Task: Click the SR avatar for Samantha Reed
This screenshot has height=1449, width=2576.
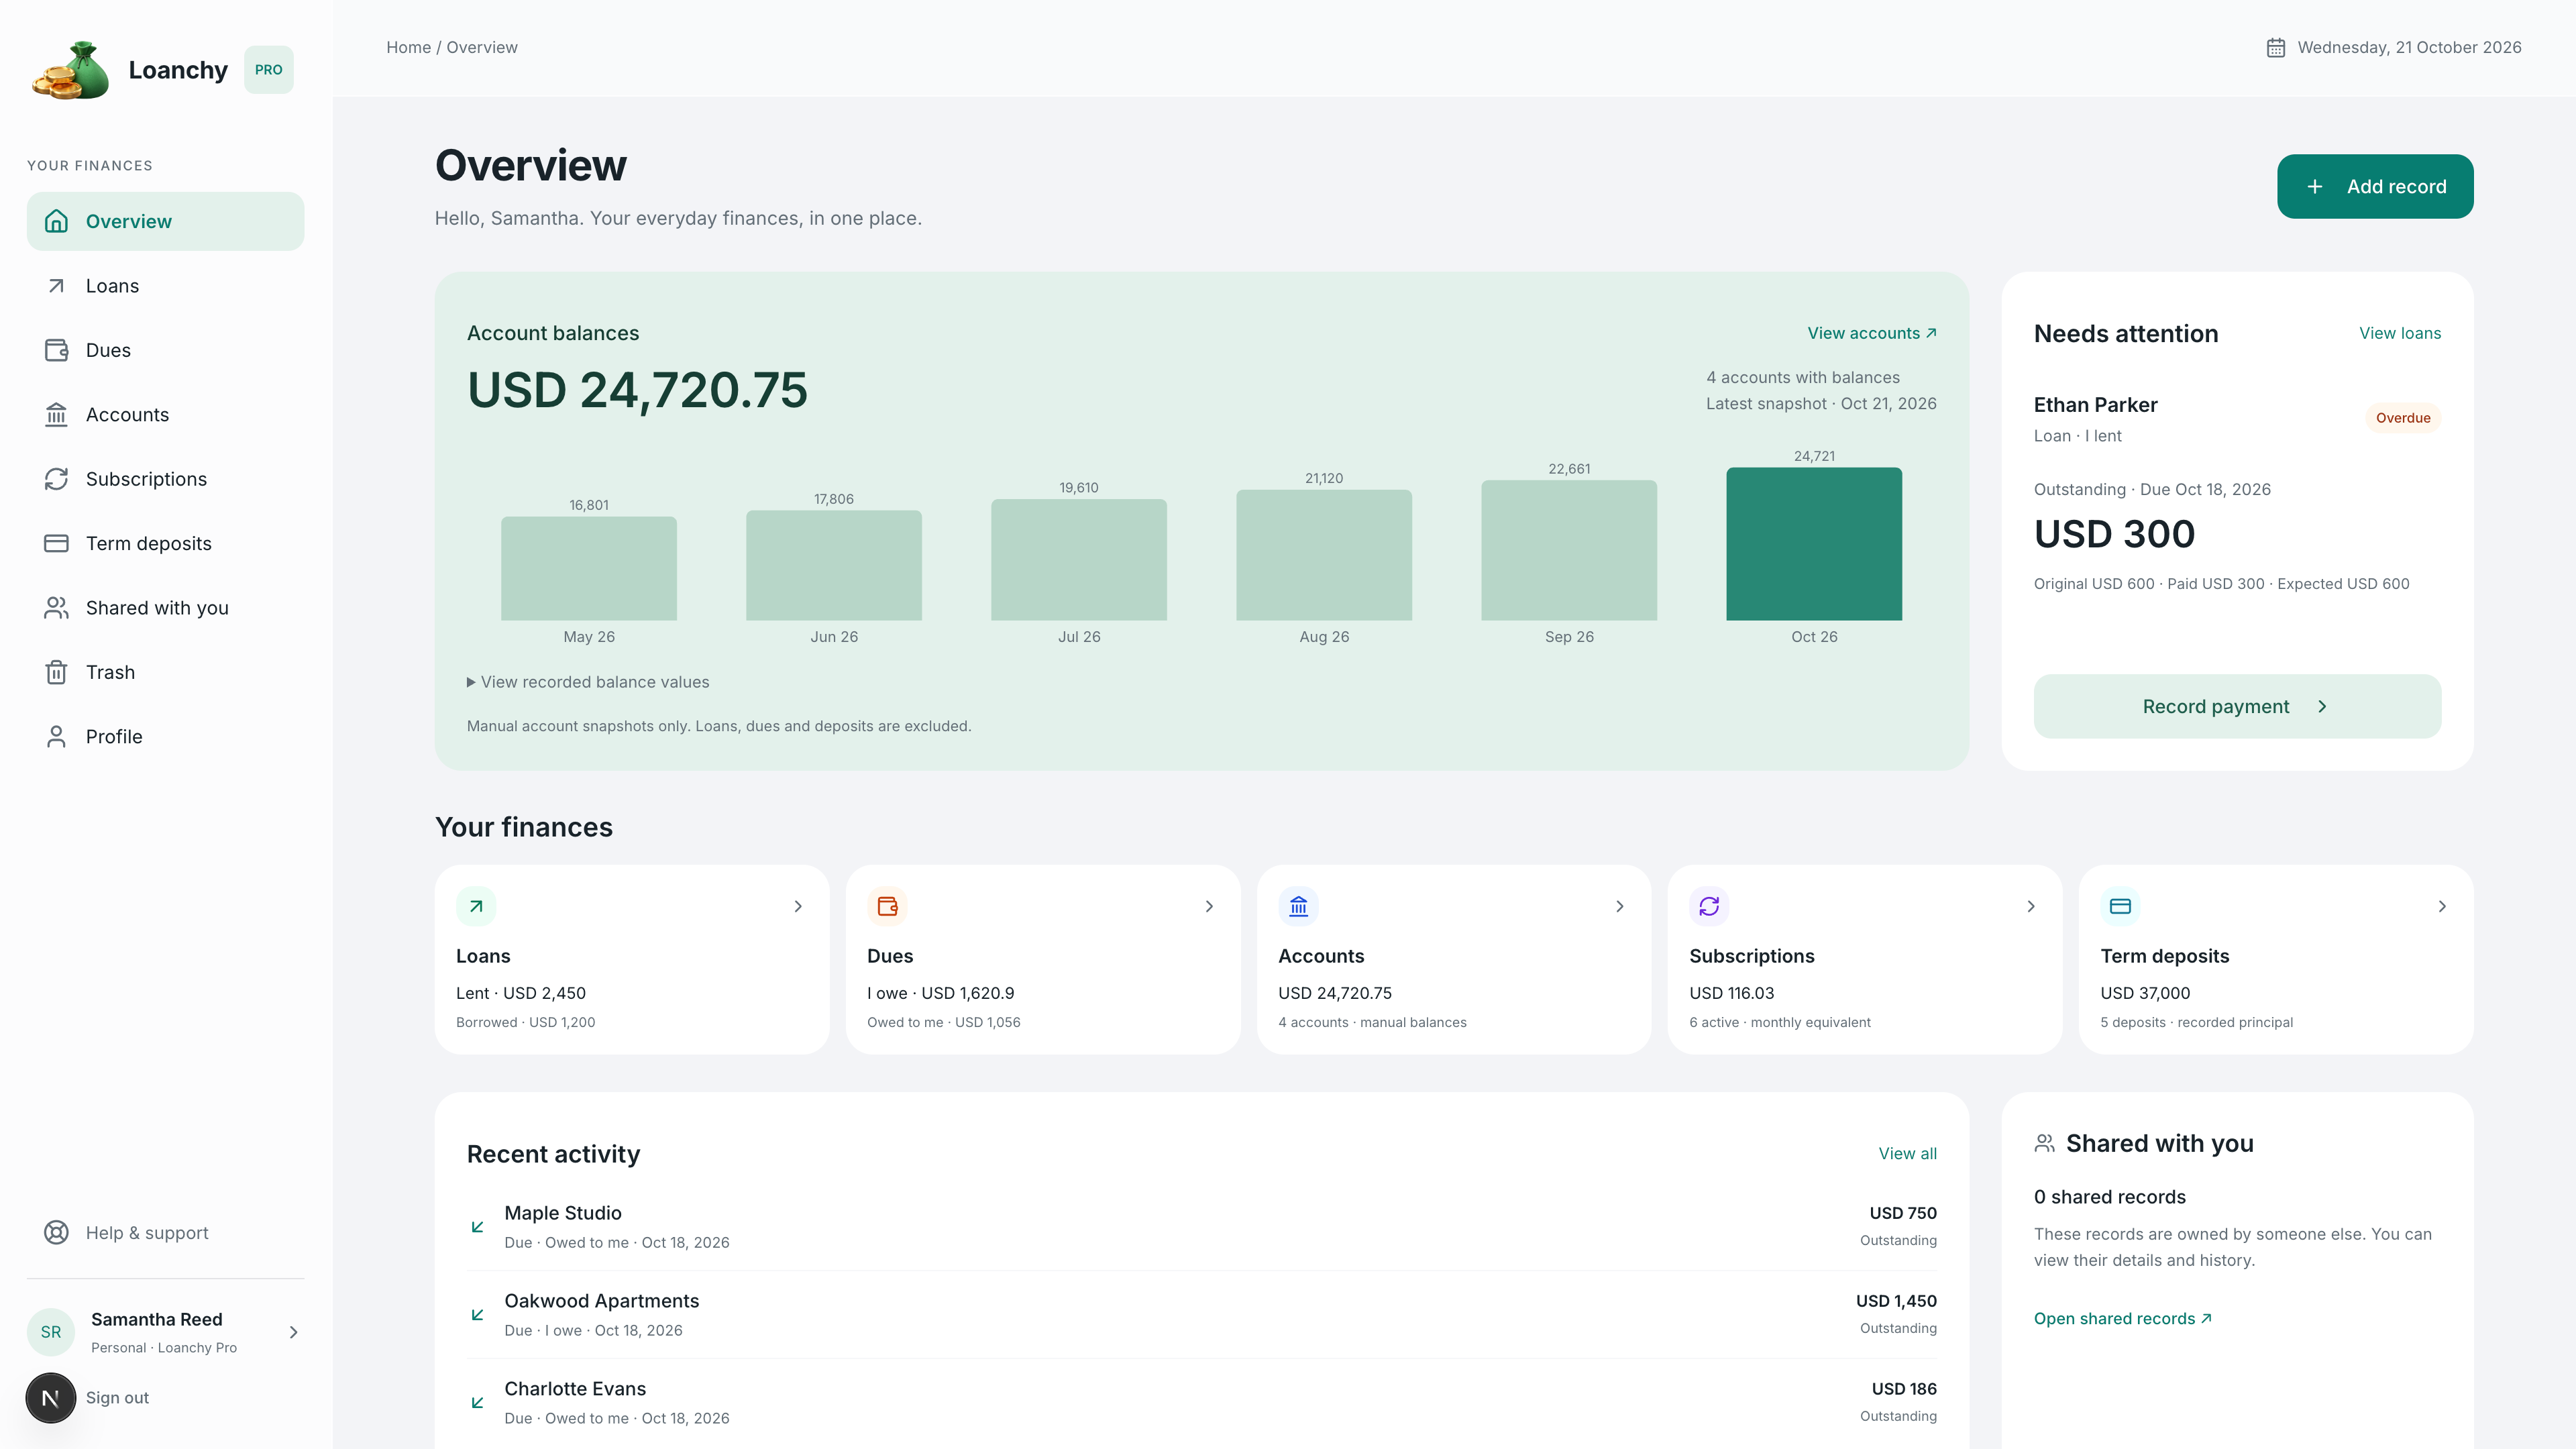Action: pos(51,1332)
